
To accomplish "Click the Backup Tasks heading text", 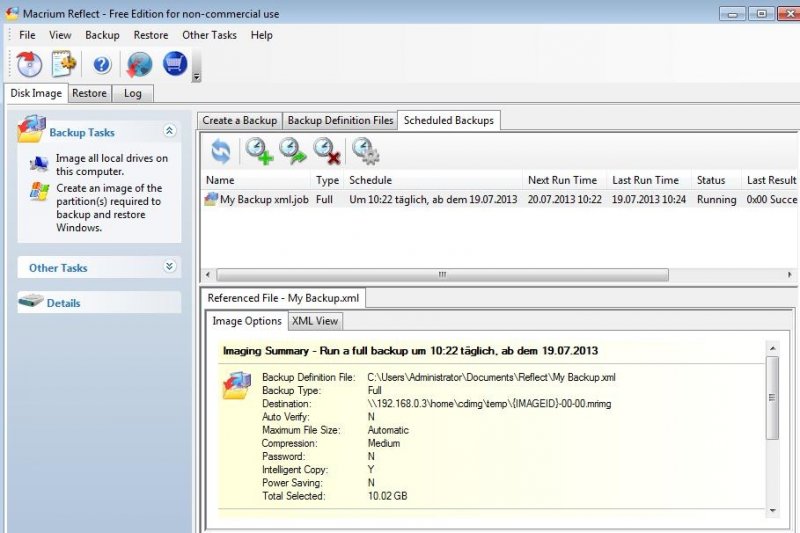I will pyautogui.click(x=82, y=132).
